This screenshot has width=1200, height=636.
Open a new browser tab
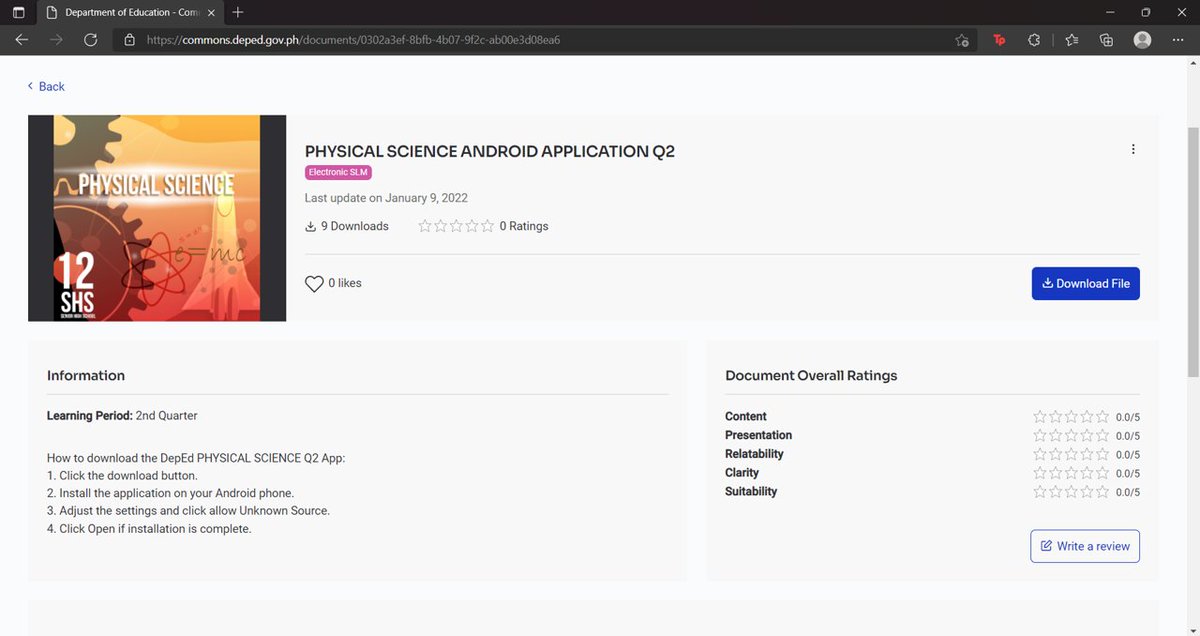click(x=238, y=13)
